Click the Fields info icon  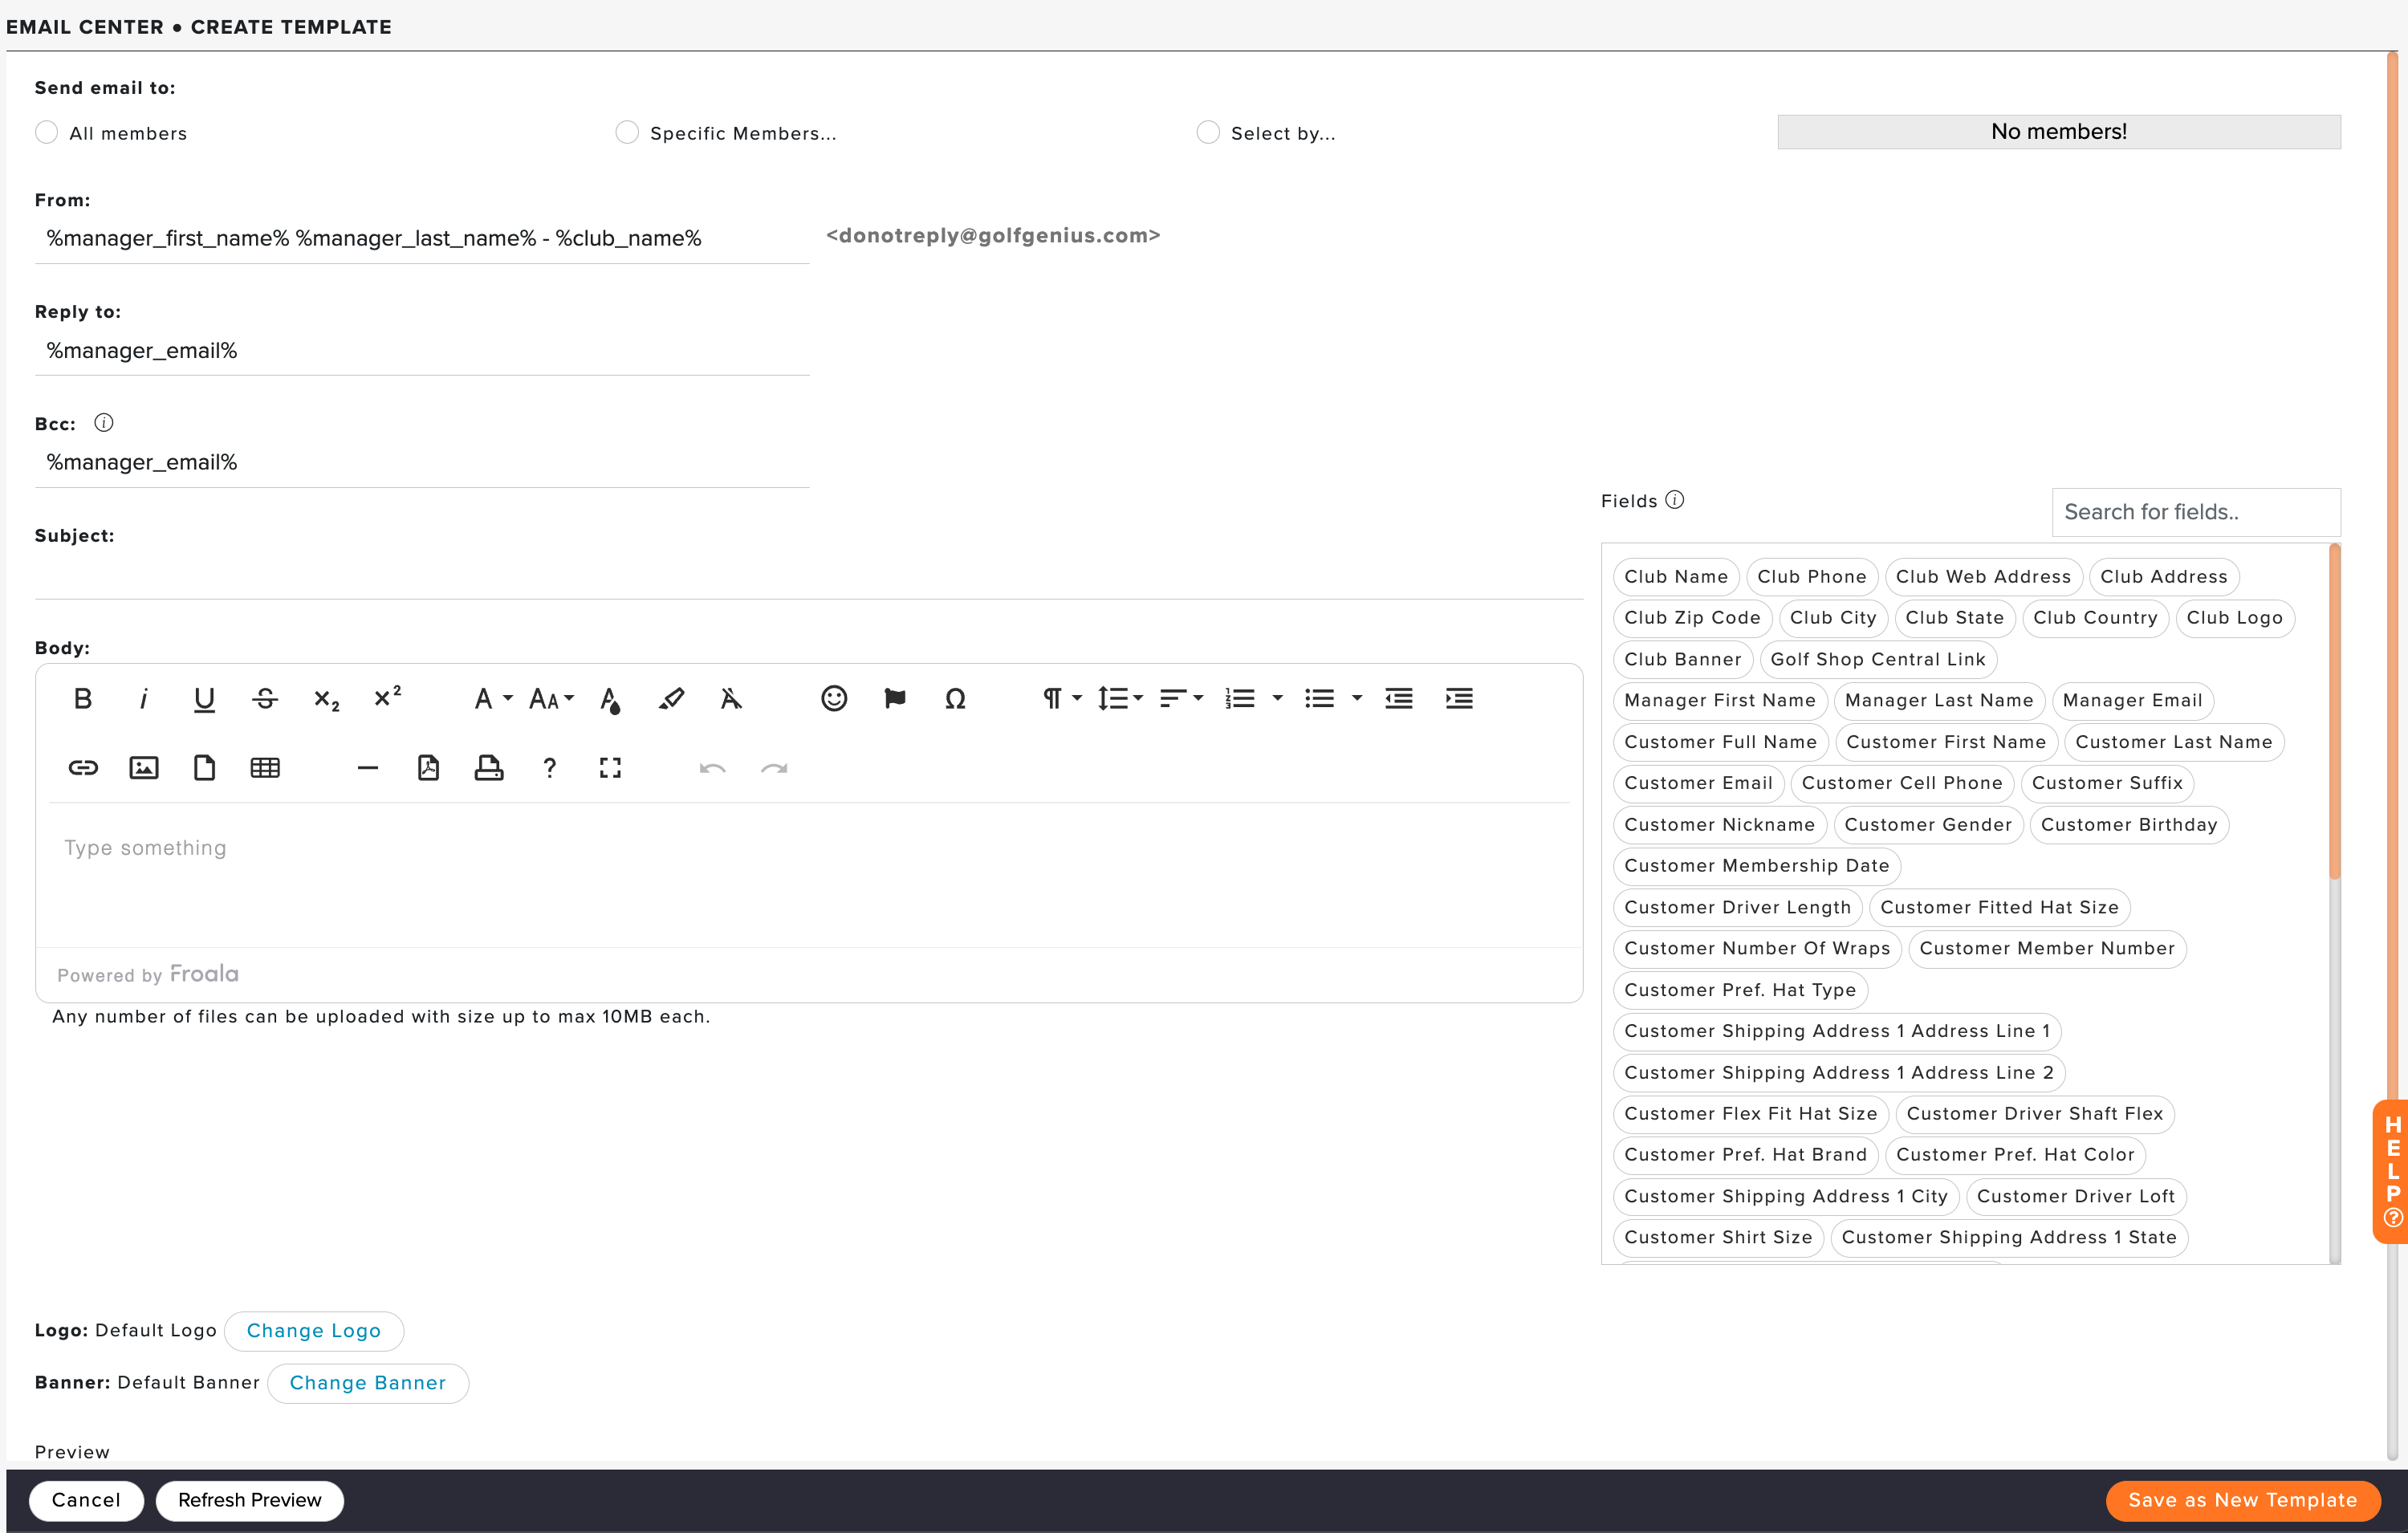click(1675, 500)
